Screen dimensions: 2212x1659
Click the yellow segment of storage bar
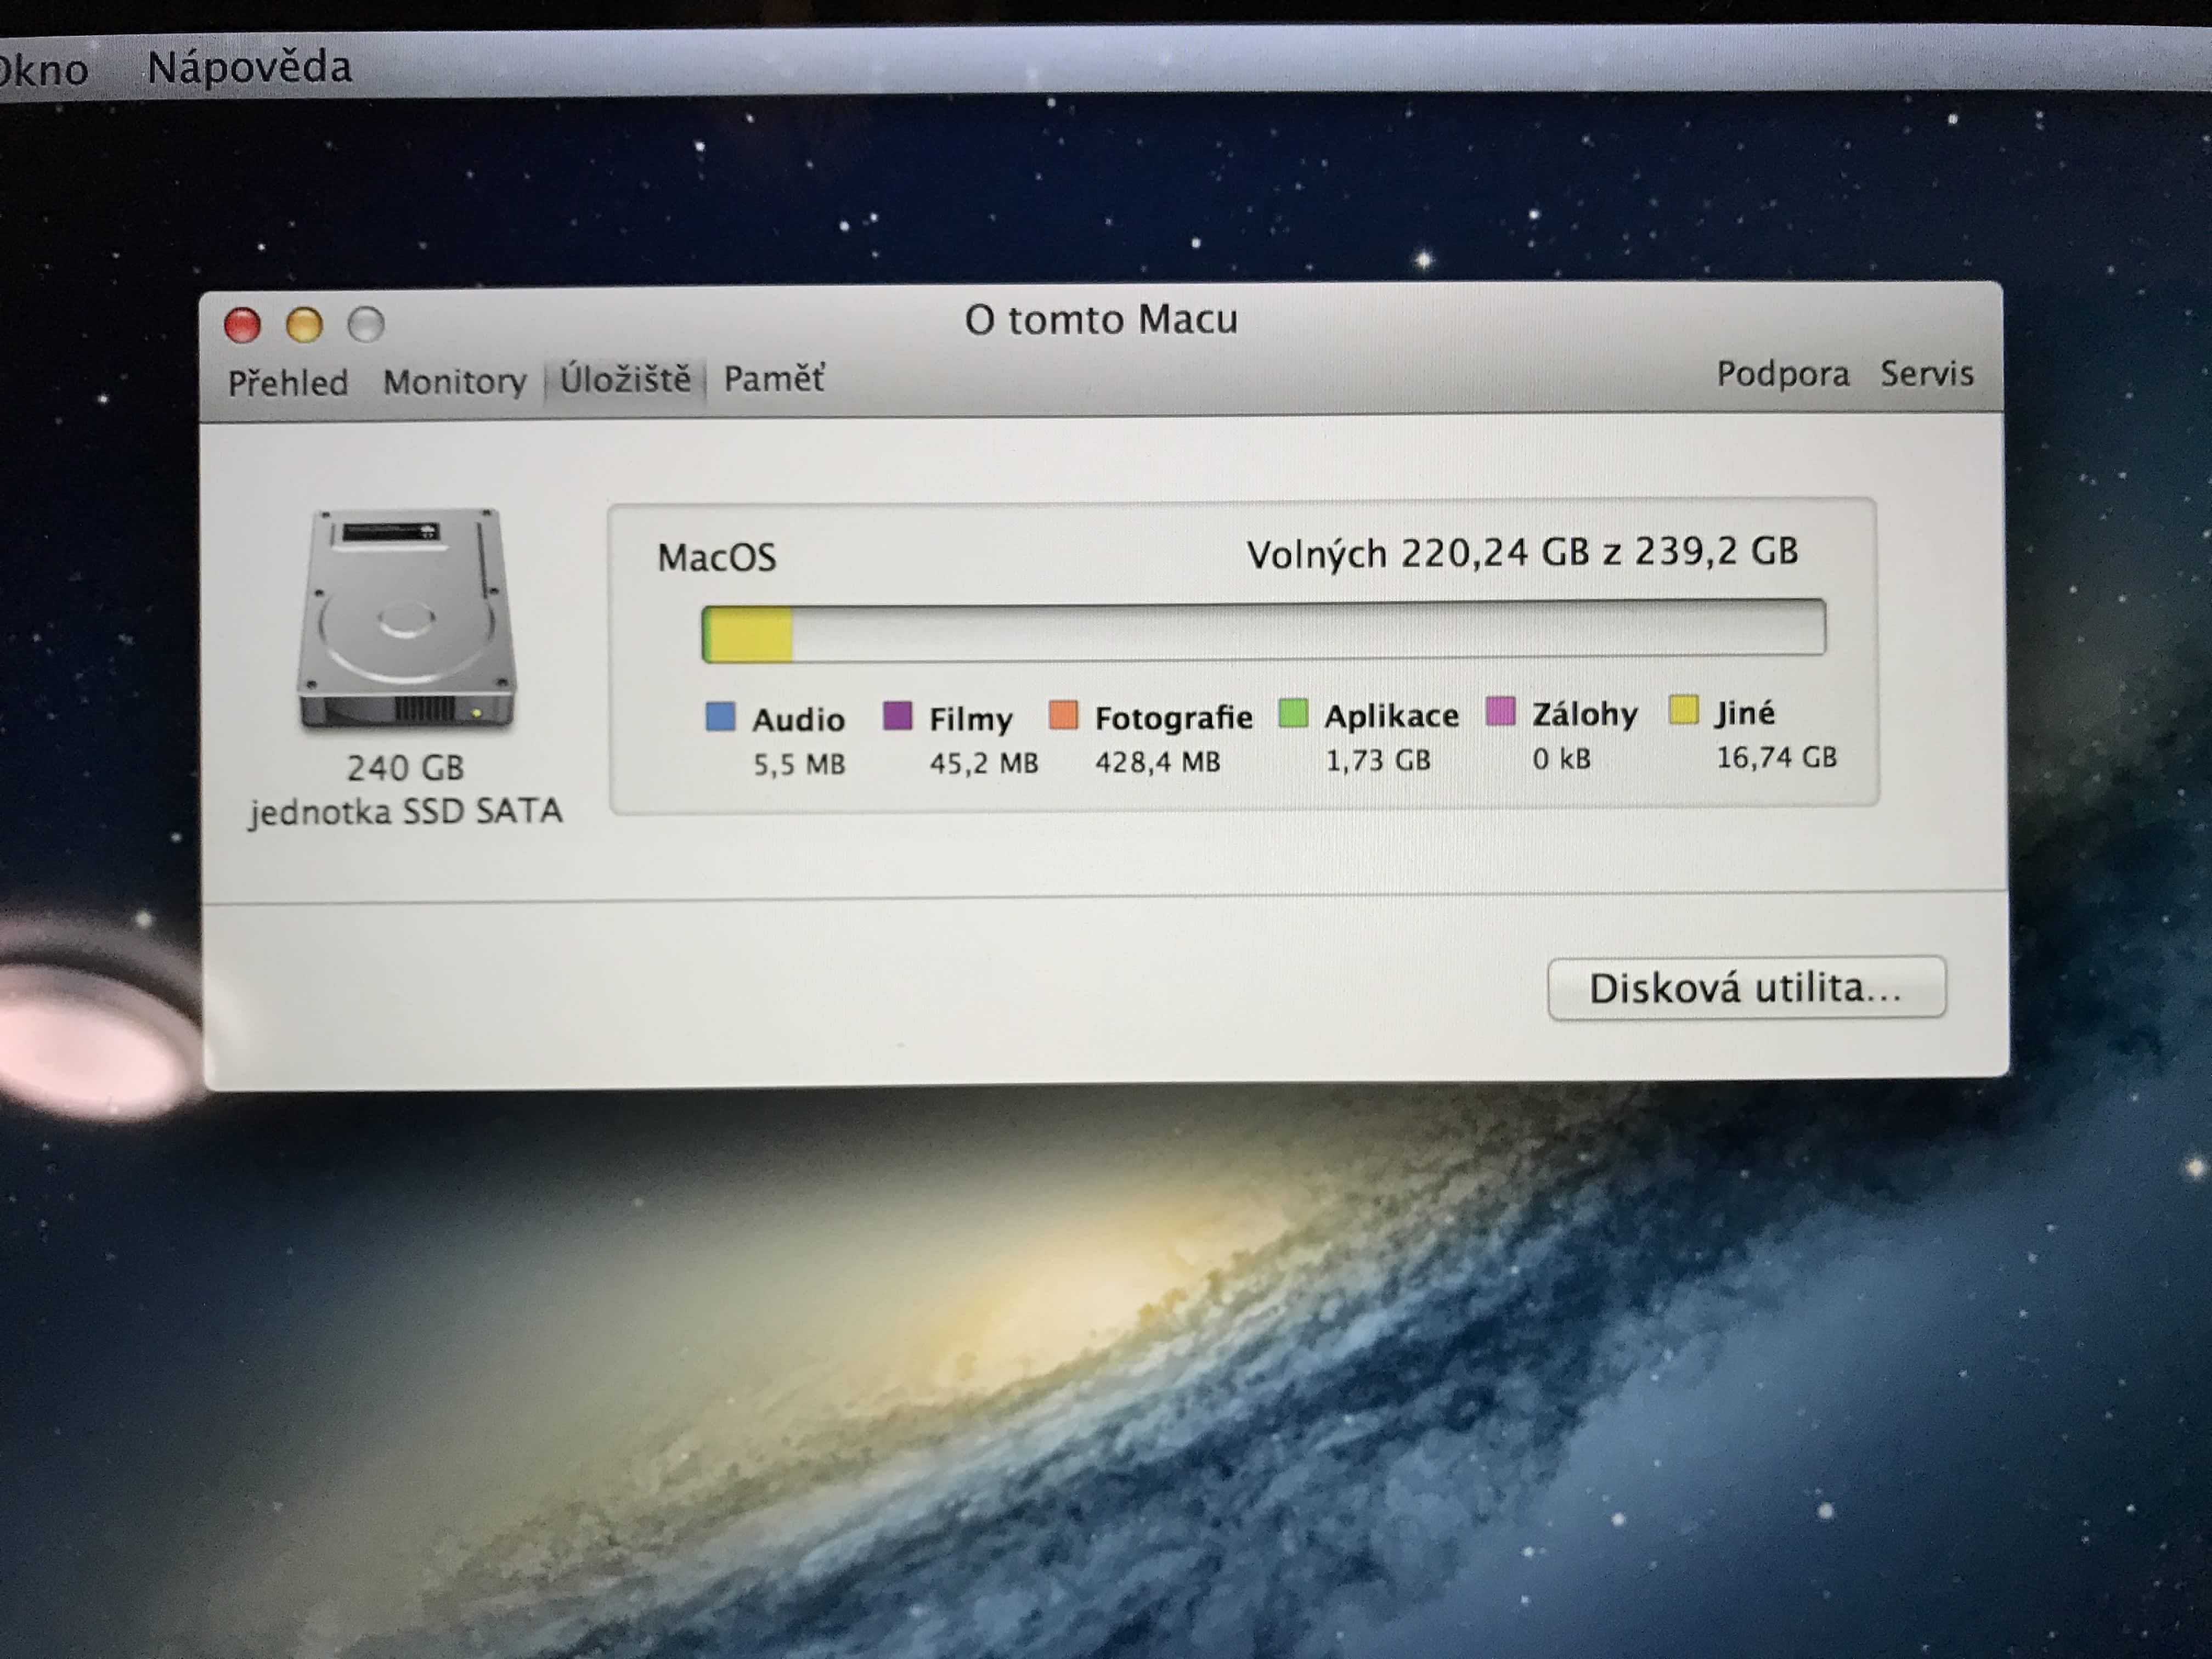click(x=751, y=634)
